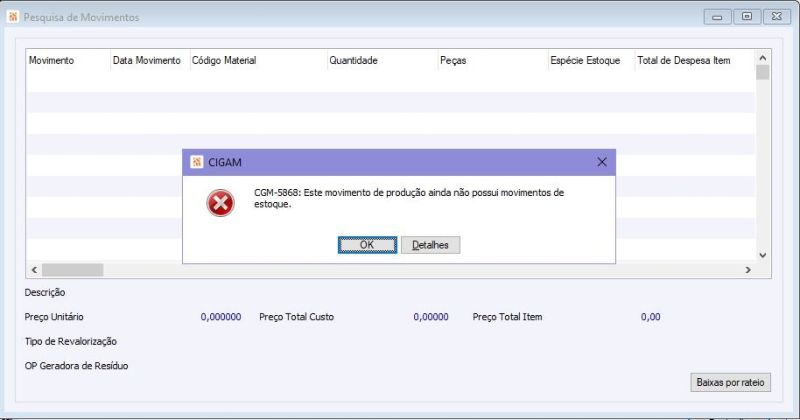Screen dimensions: 800x420
Task: Click the Baixas por rateio button
Action: pyautogui.click(x=730, y=382)
